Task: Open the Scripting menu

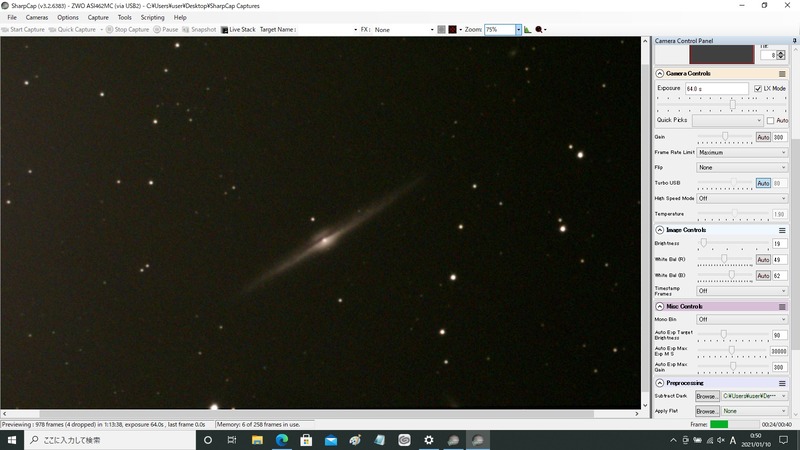Action: (x=153, y=17)
